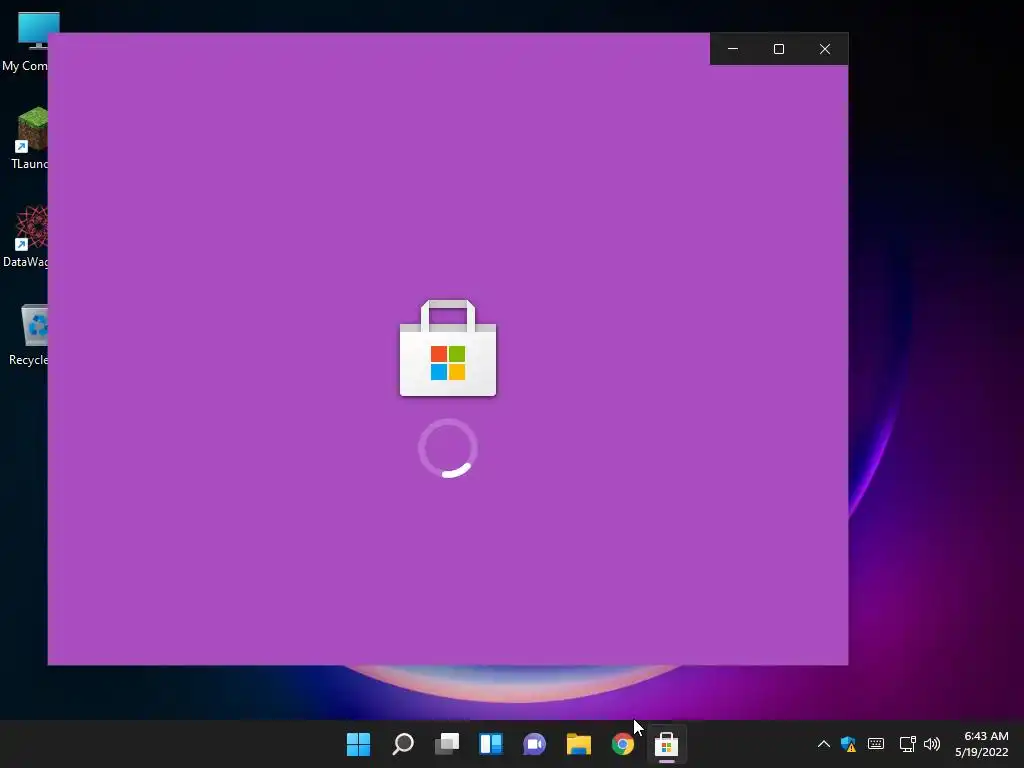Open File Explorer from taskbar
The height and width of the screenshot is (768, 1024).
579,744
